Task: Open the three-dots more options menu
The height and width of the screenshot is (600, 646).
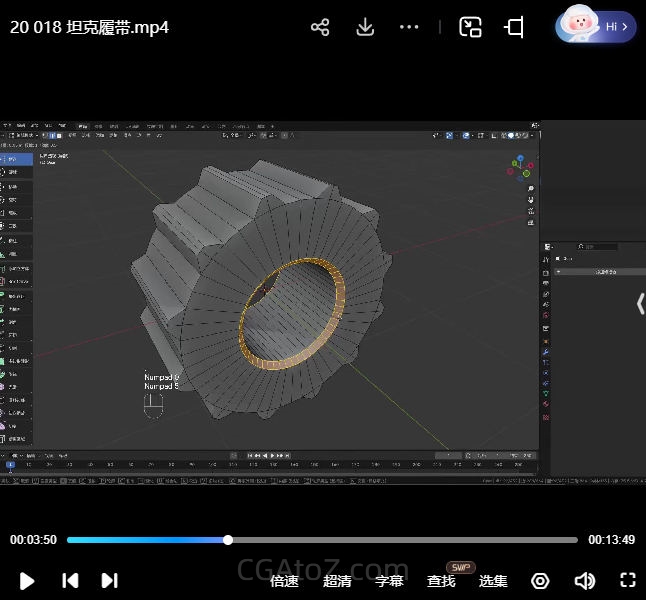Action: coord(409,27)
